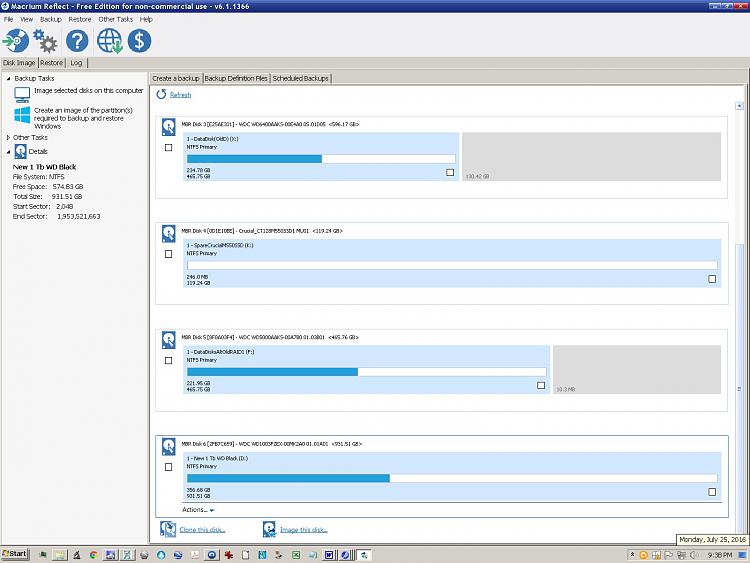Click the MBR Disk 4 Crucial drive icon
The height and width of the screenshot is (563, 750).
pyautogui.click(x=168, y=233)
